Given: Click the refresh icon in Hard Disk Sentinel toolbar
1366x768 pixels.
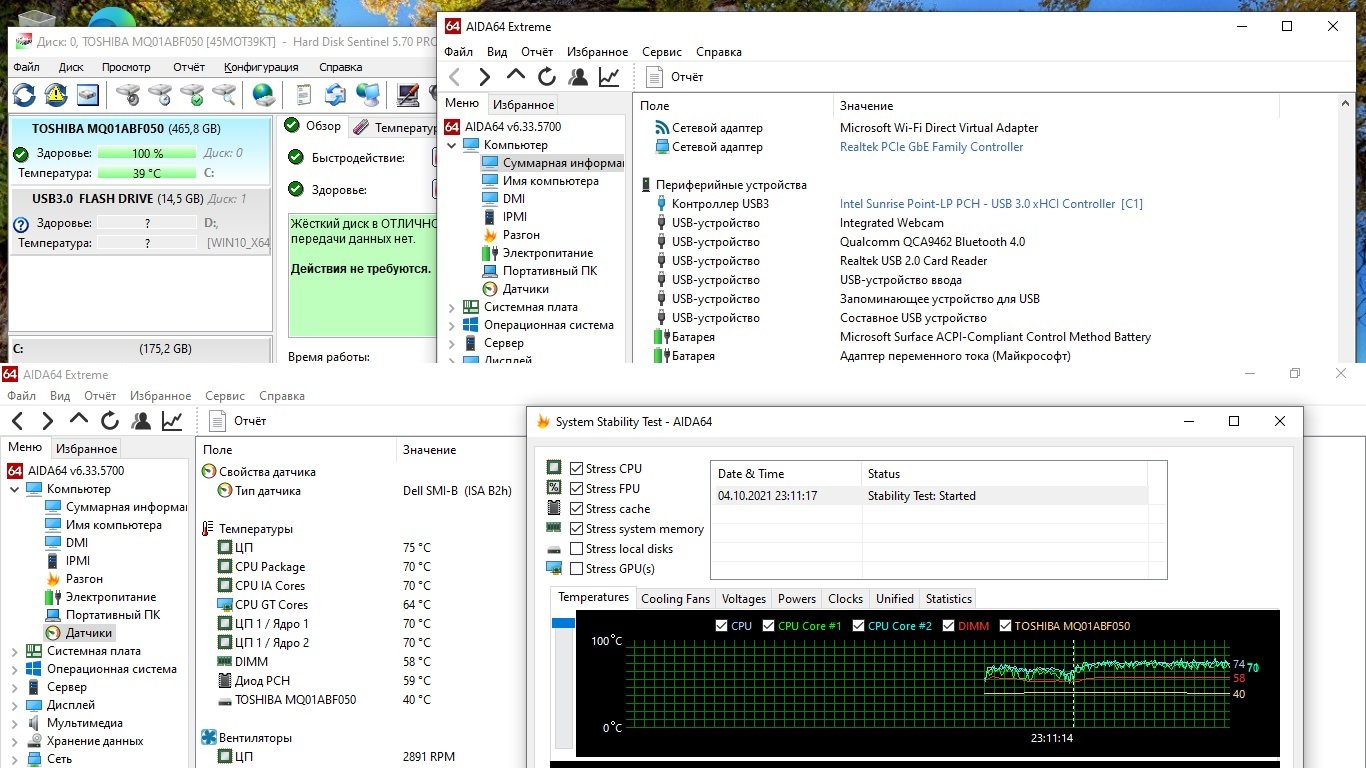Looking at the screenshot, I should (x=24, y=95).
